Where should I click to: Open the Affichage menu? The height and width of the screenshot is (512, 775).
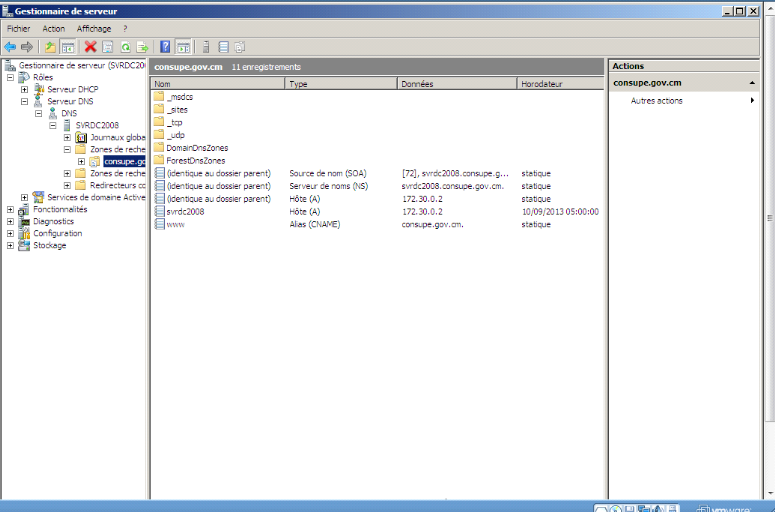pyautogui.click(x=94, y=29)
